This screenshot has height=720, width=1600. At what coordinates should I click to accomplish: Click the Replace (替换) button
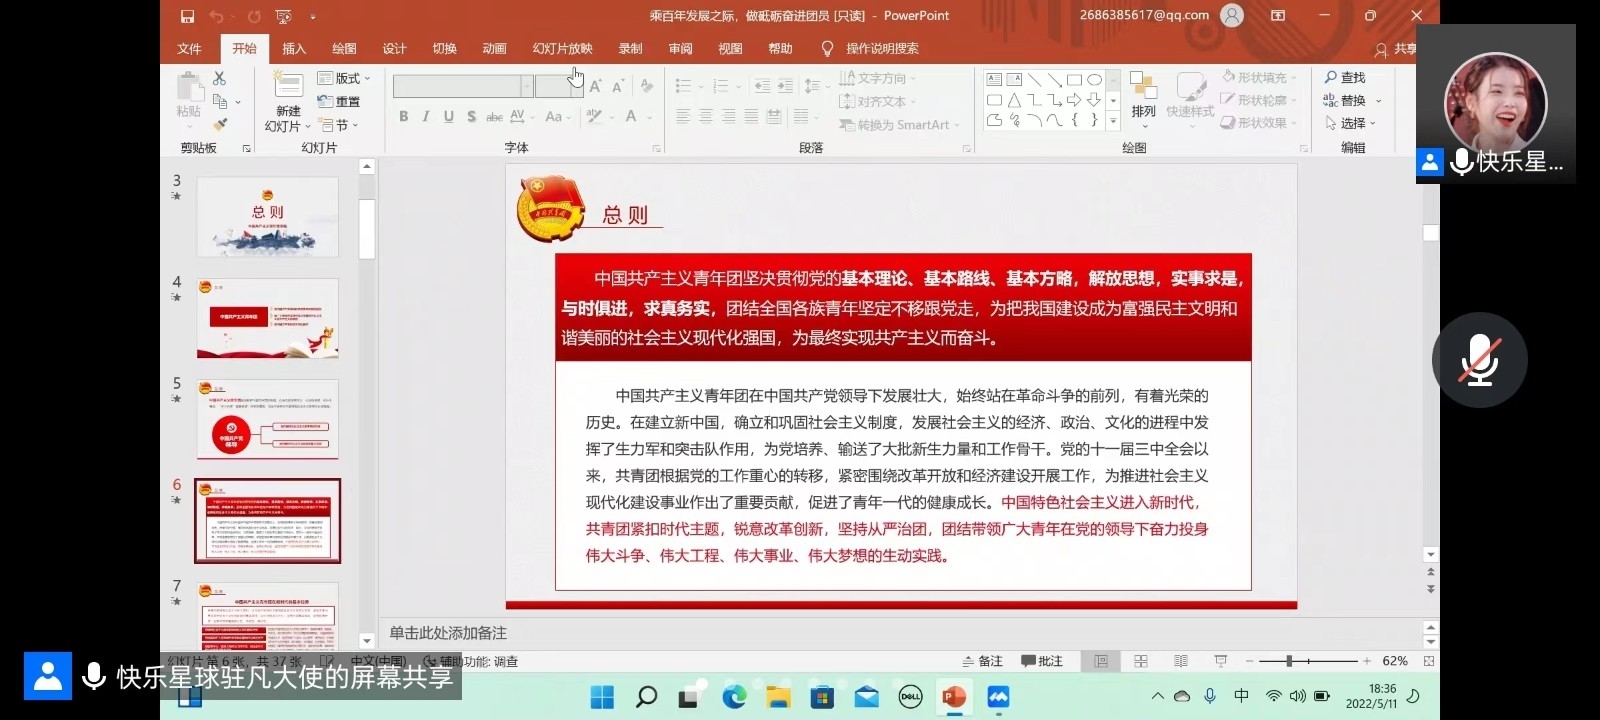[x=1352, y=100]
